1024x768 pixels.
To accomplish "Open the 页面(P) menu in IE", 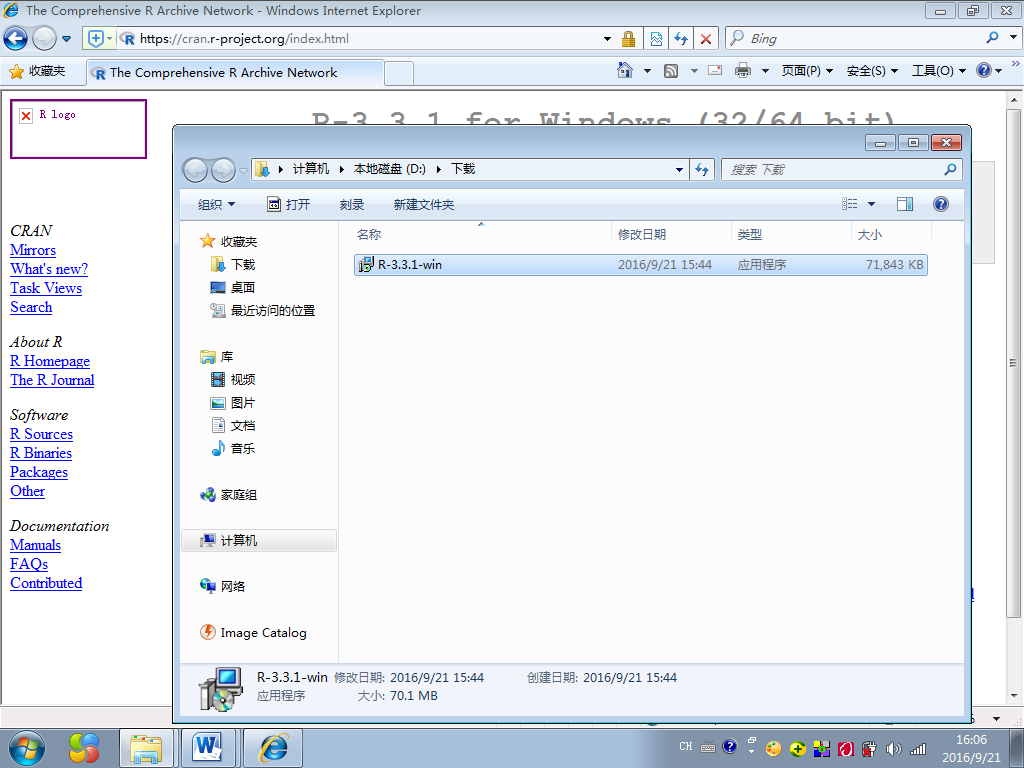I will click(807, 71).
